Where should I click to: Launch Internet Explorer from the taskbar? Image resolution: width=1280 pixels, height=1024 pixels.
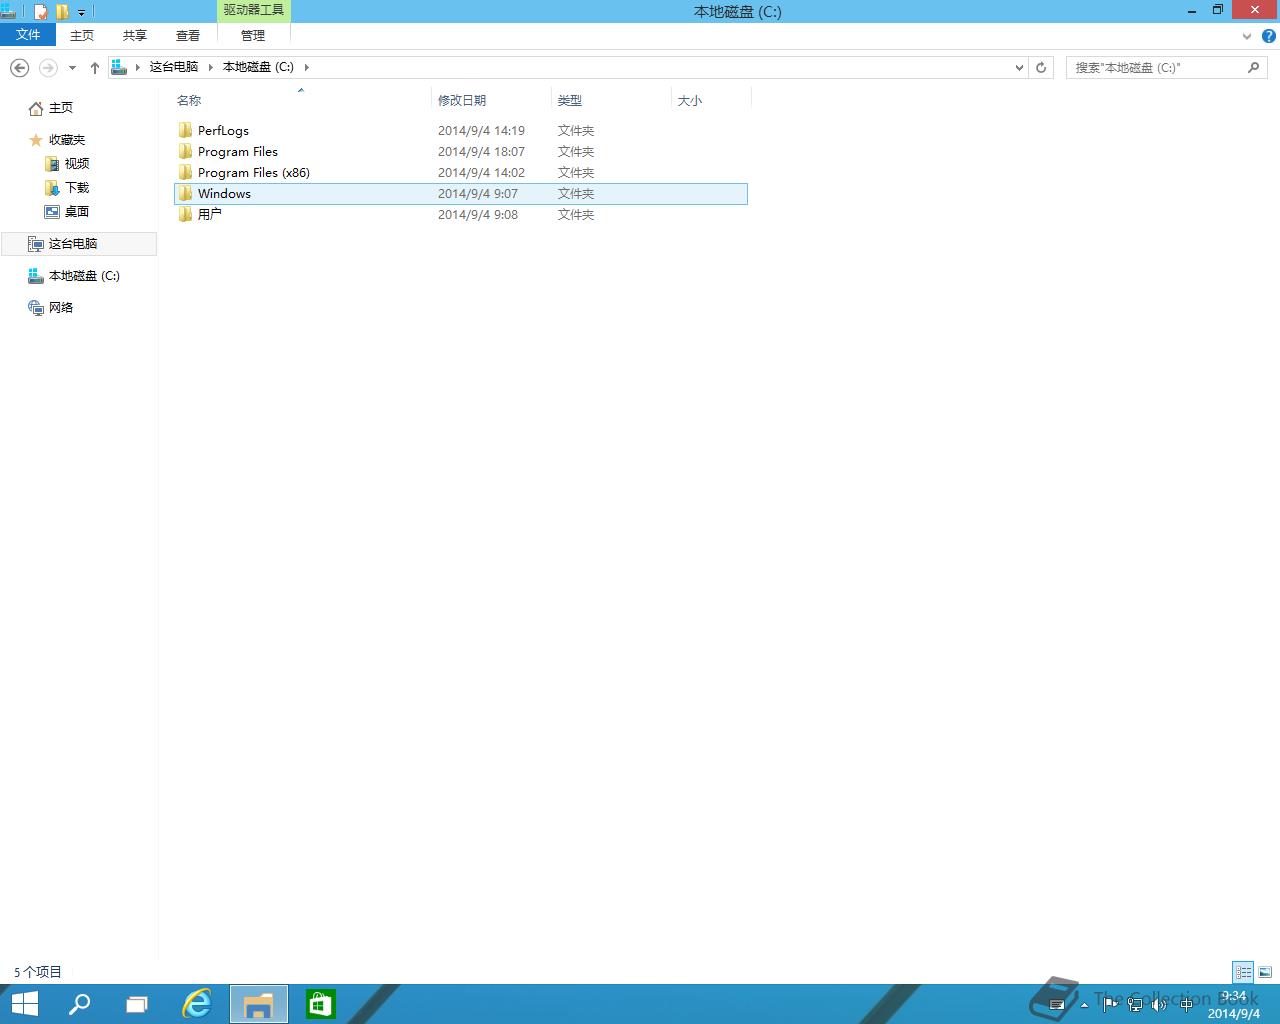(x=197, y=1004)
